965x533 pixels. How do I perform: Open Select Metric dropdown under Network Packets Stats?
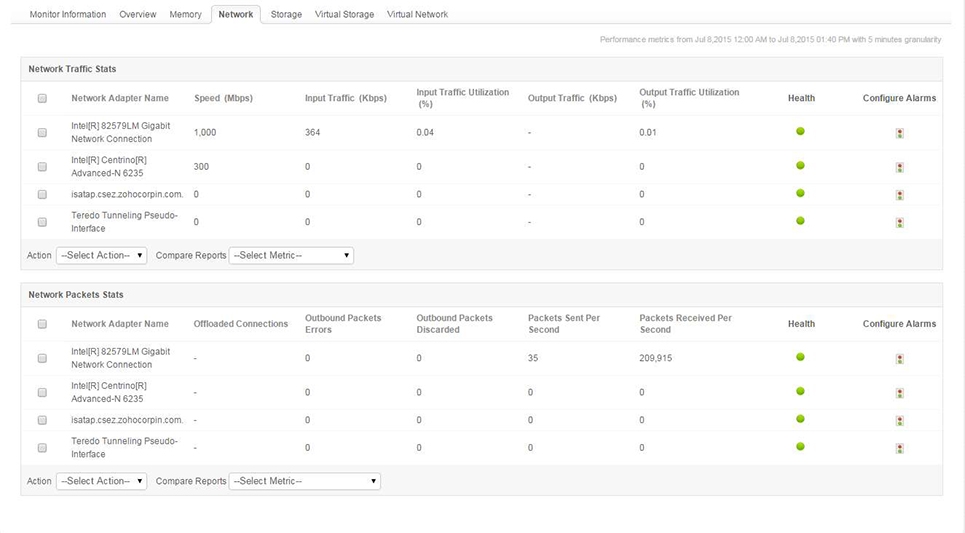tap(304, 481)
